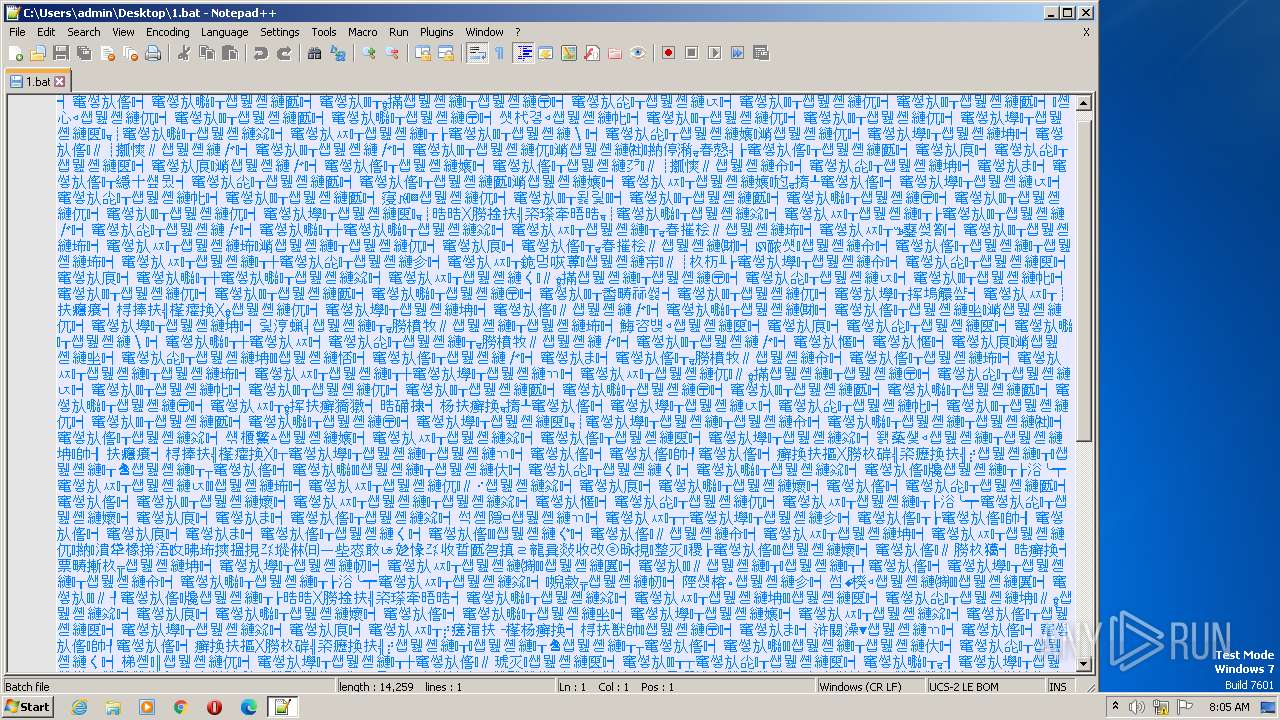Click the Undo arrow icon
Screen dimensions: 1280x720
click(x=260, y=53)
